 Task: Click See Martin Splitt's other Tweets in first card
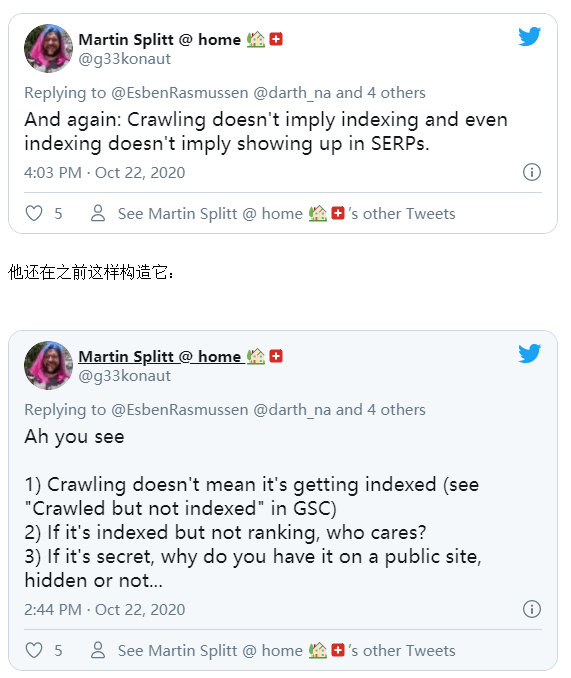pos(287,214)
